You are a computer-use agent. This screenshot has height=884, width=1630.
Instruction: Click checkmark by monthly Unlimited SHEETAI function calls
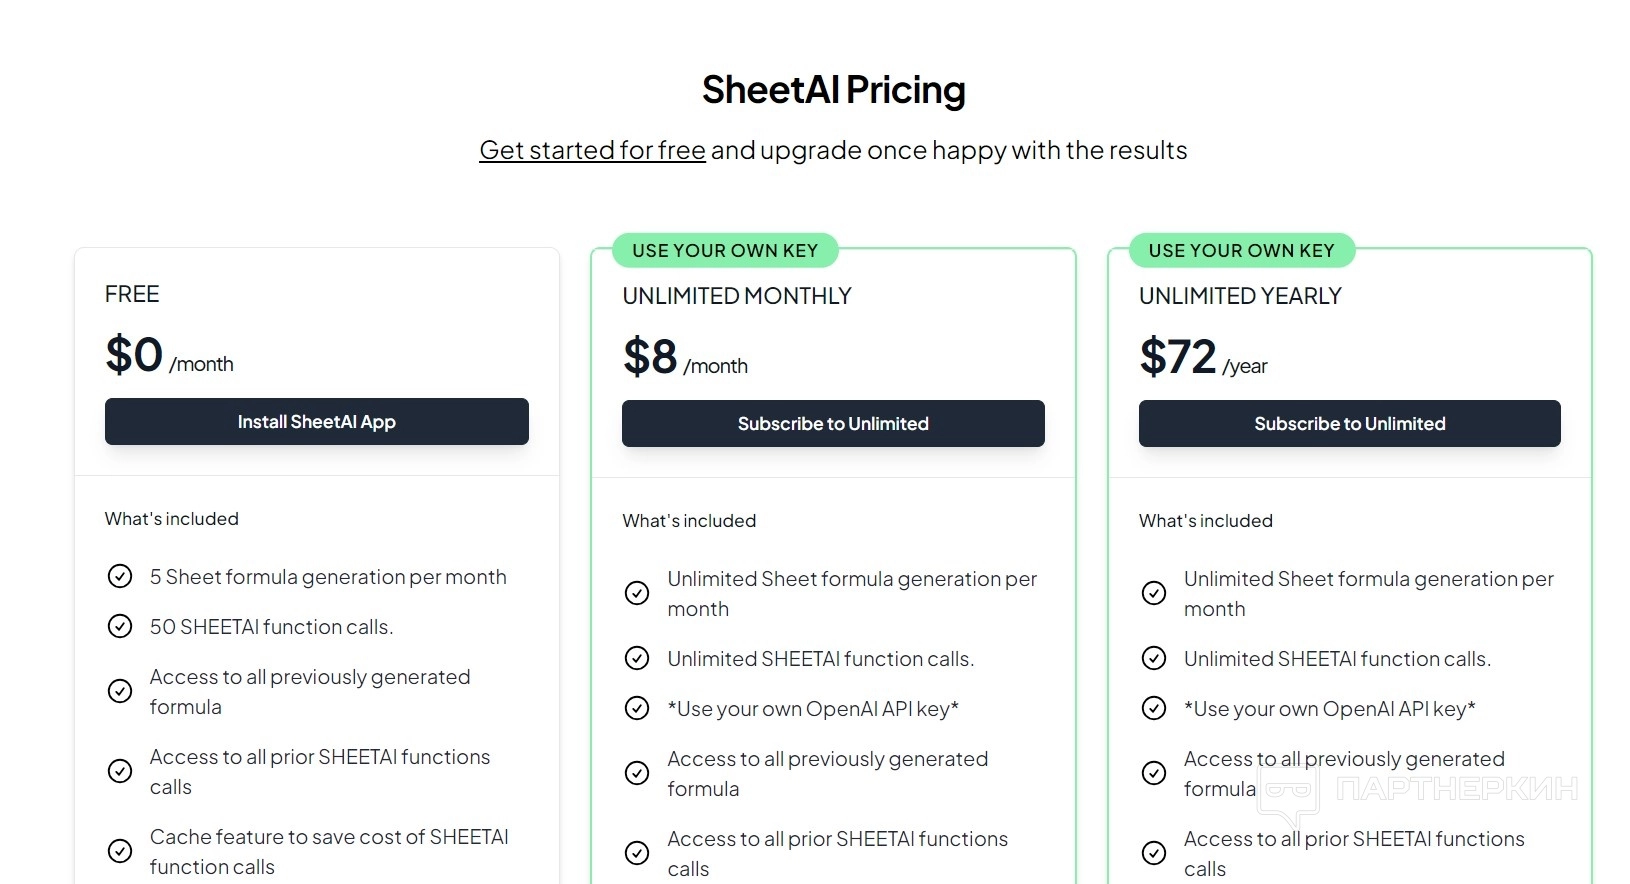637,658
